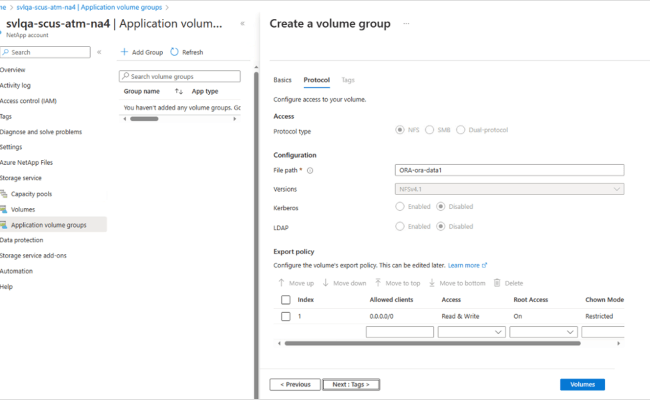Click the File path input field
Screen dimensions: 650x400
click(x=509, y=170)
